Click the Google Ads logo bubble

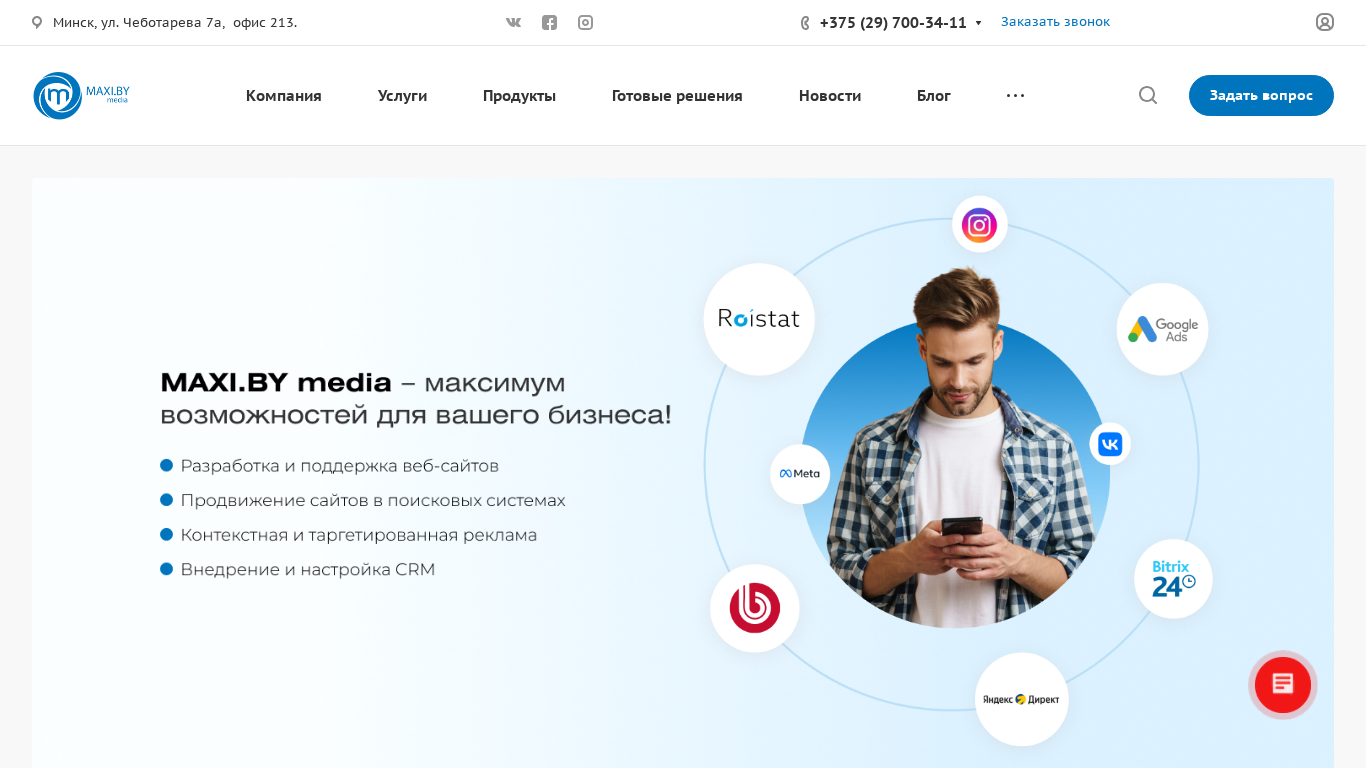(x=1162, y=329)
